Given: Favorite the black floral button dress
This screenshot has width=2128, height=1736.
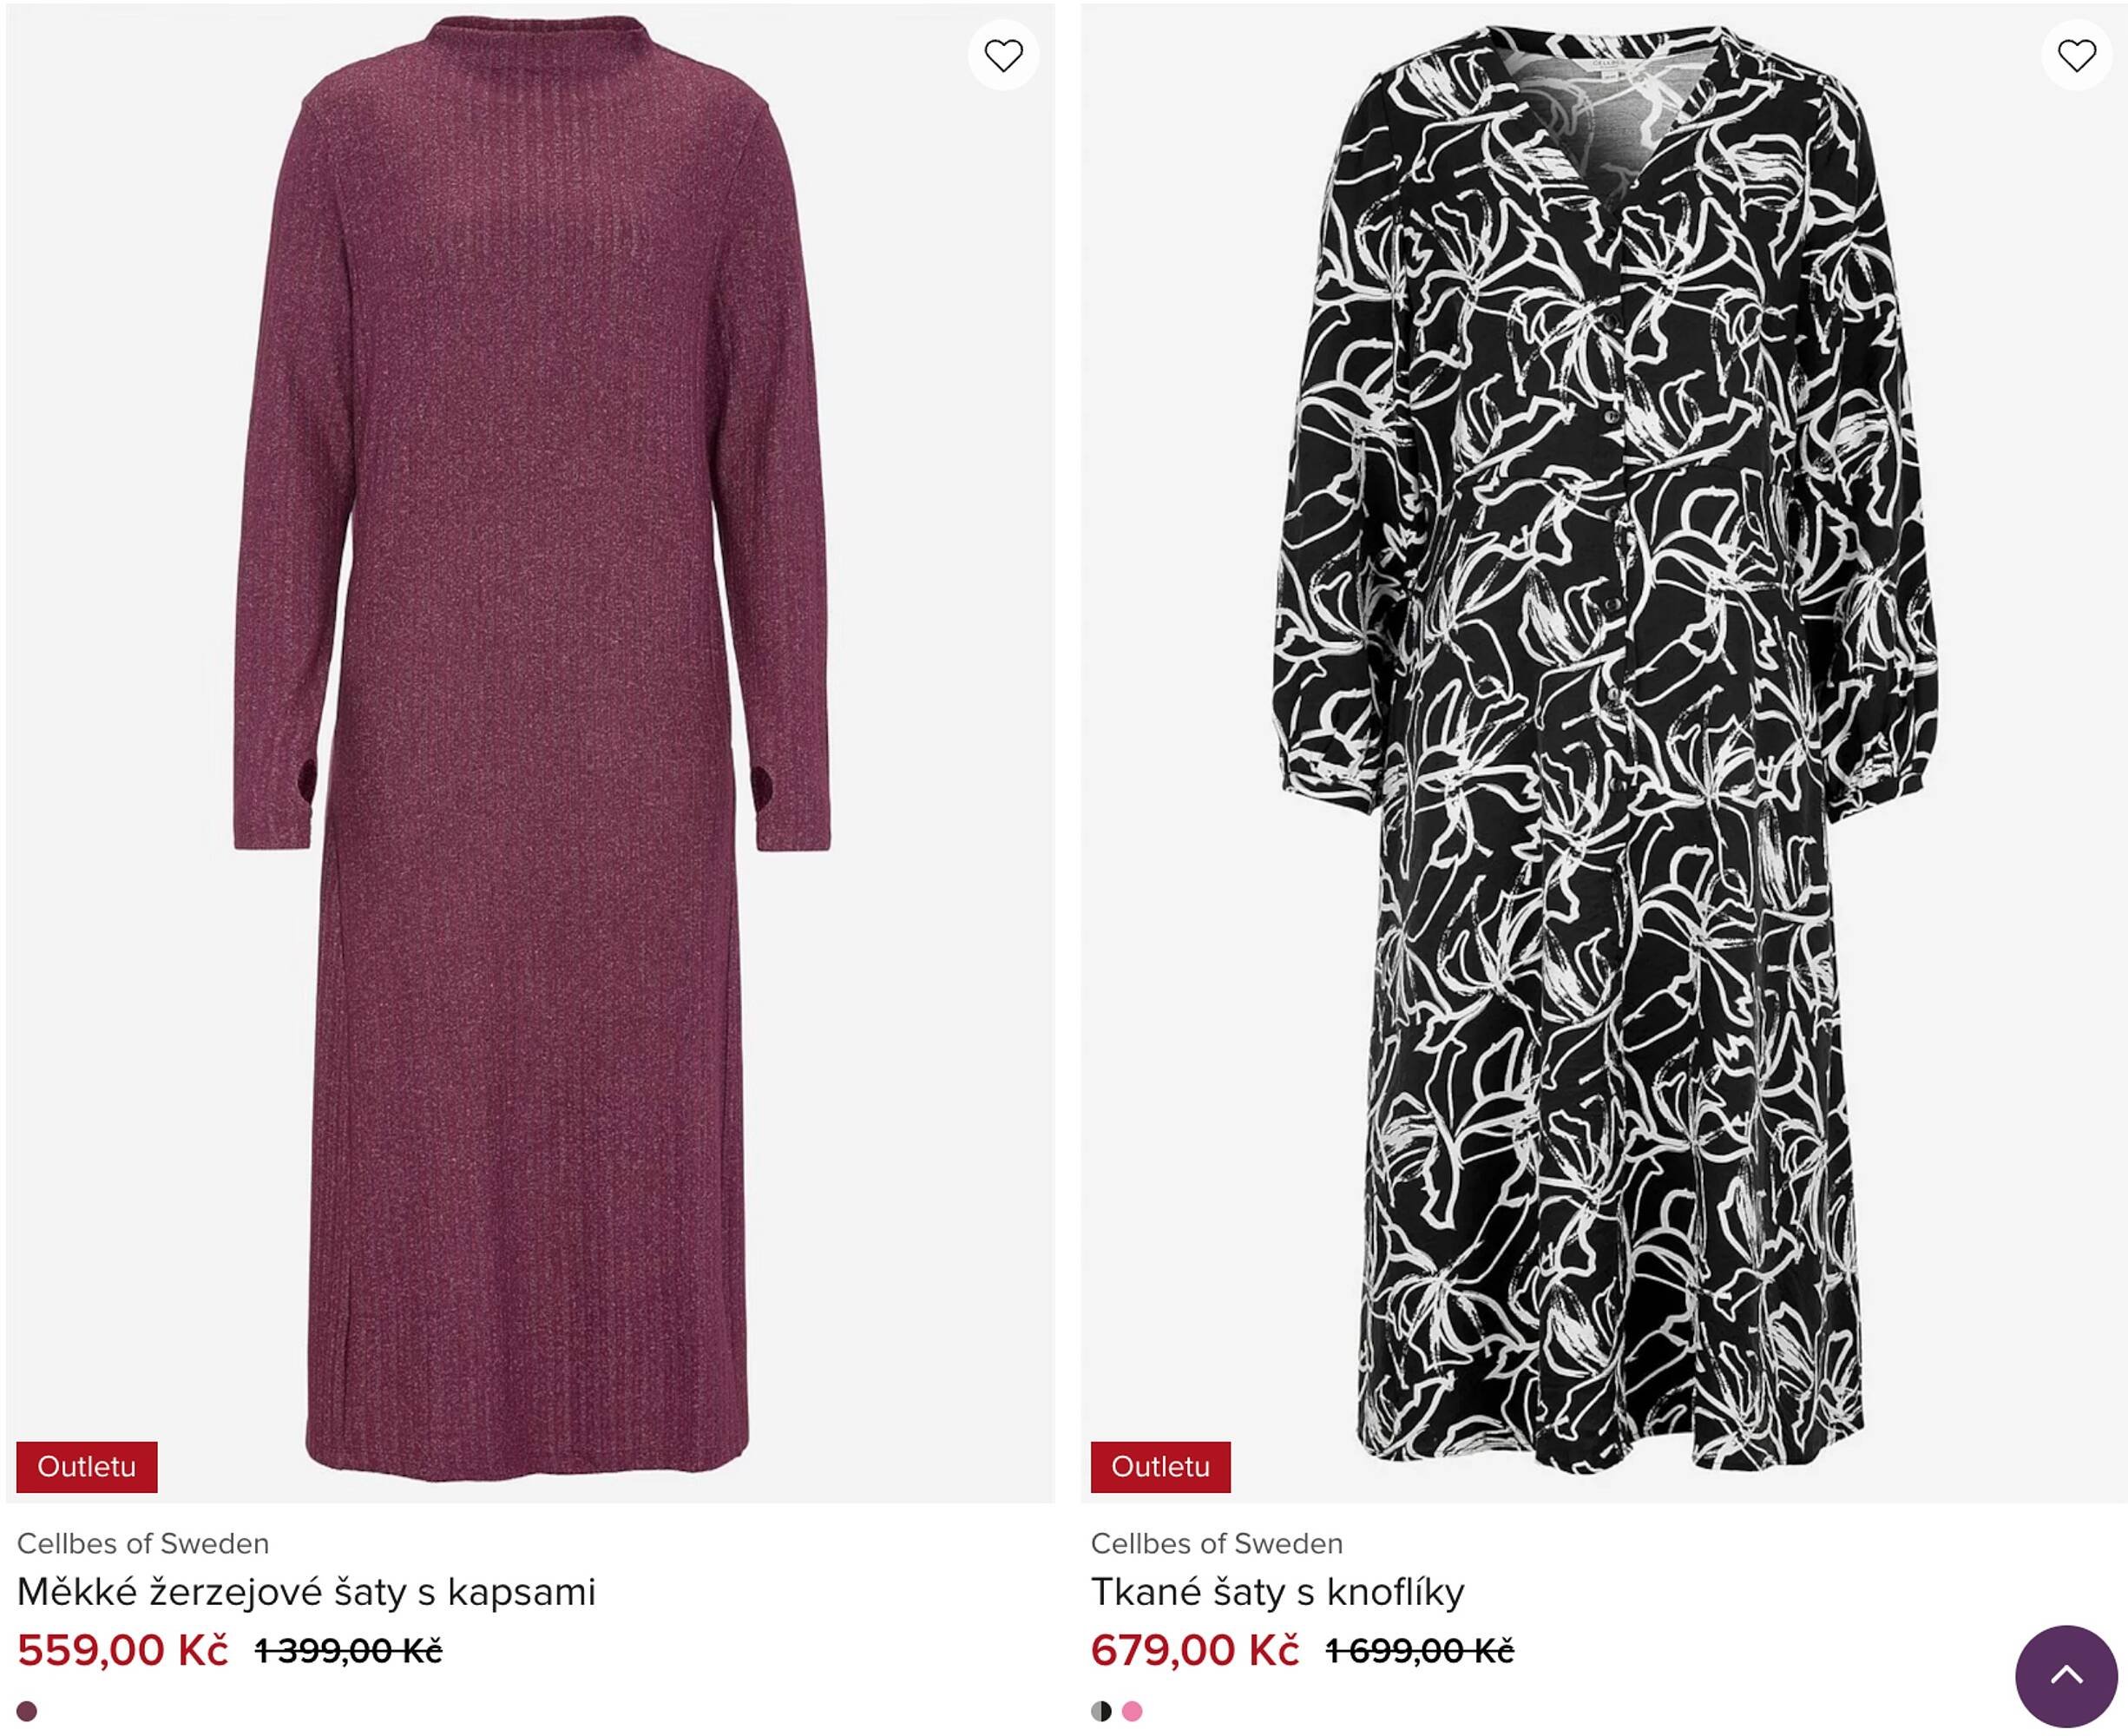Looking at the screenshot, I should pos(2076,56).
